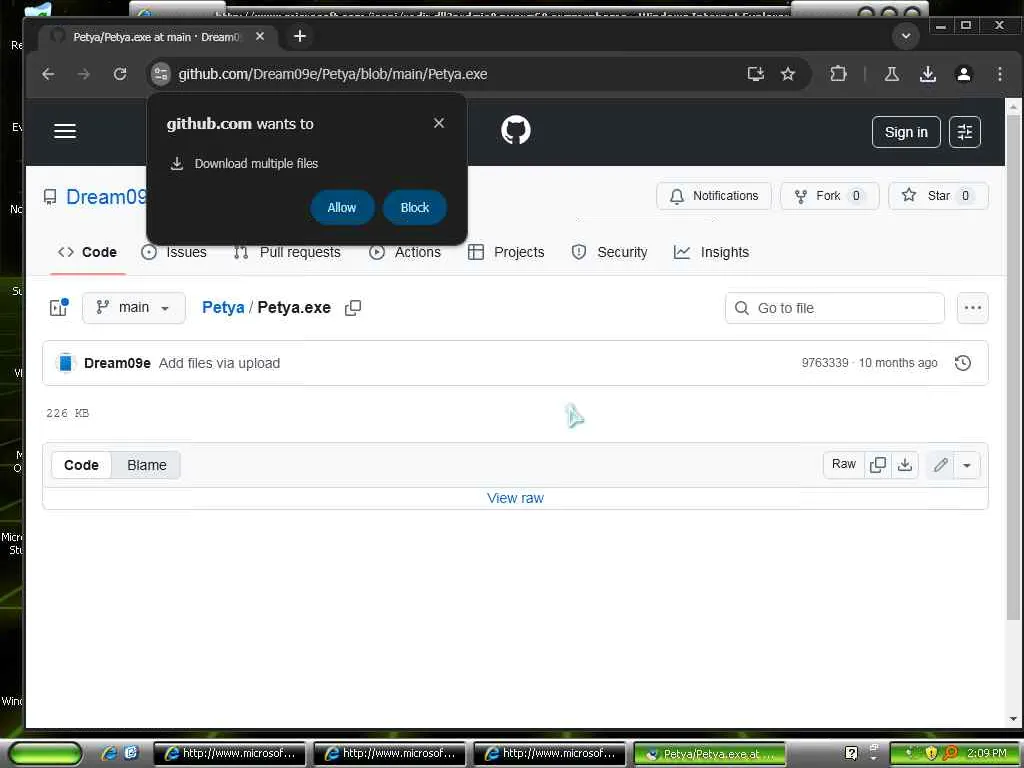Open the Chrome three-dot menu

1000,74
